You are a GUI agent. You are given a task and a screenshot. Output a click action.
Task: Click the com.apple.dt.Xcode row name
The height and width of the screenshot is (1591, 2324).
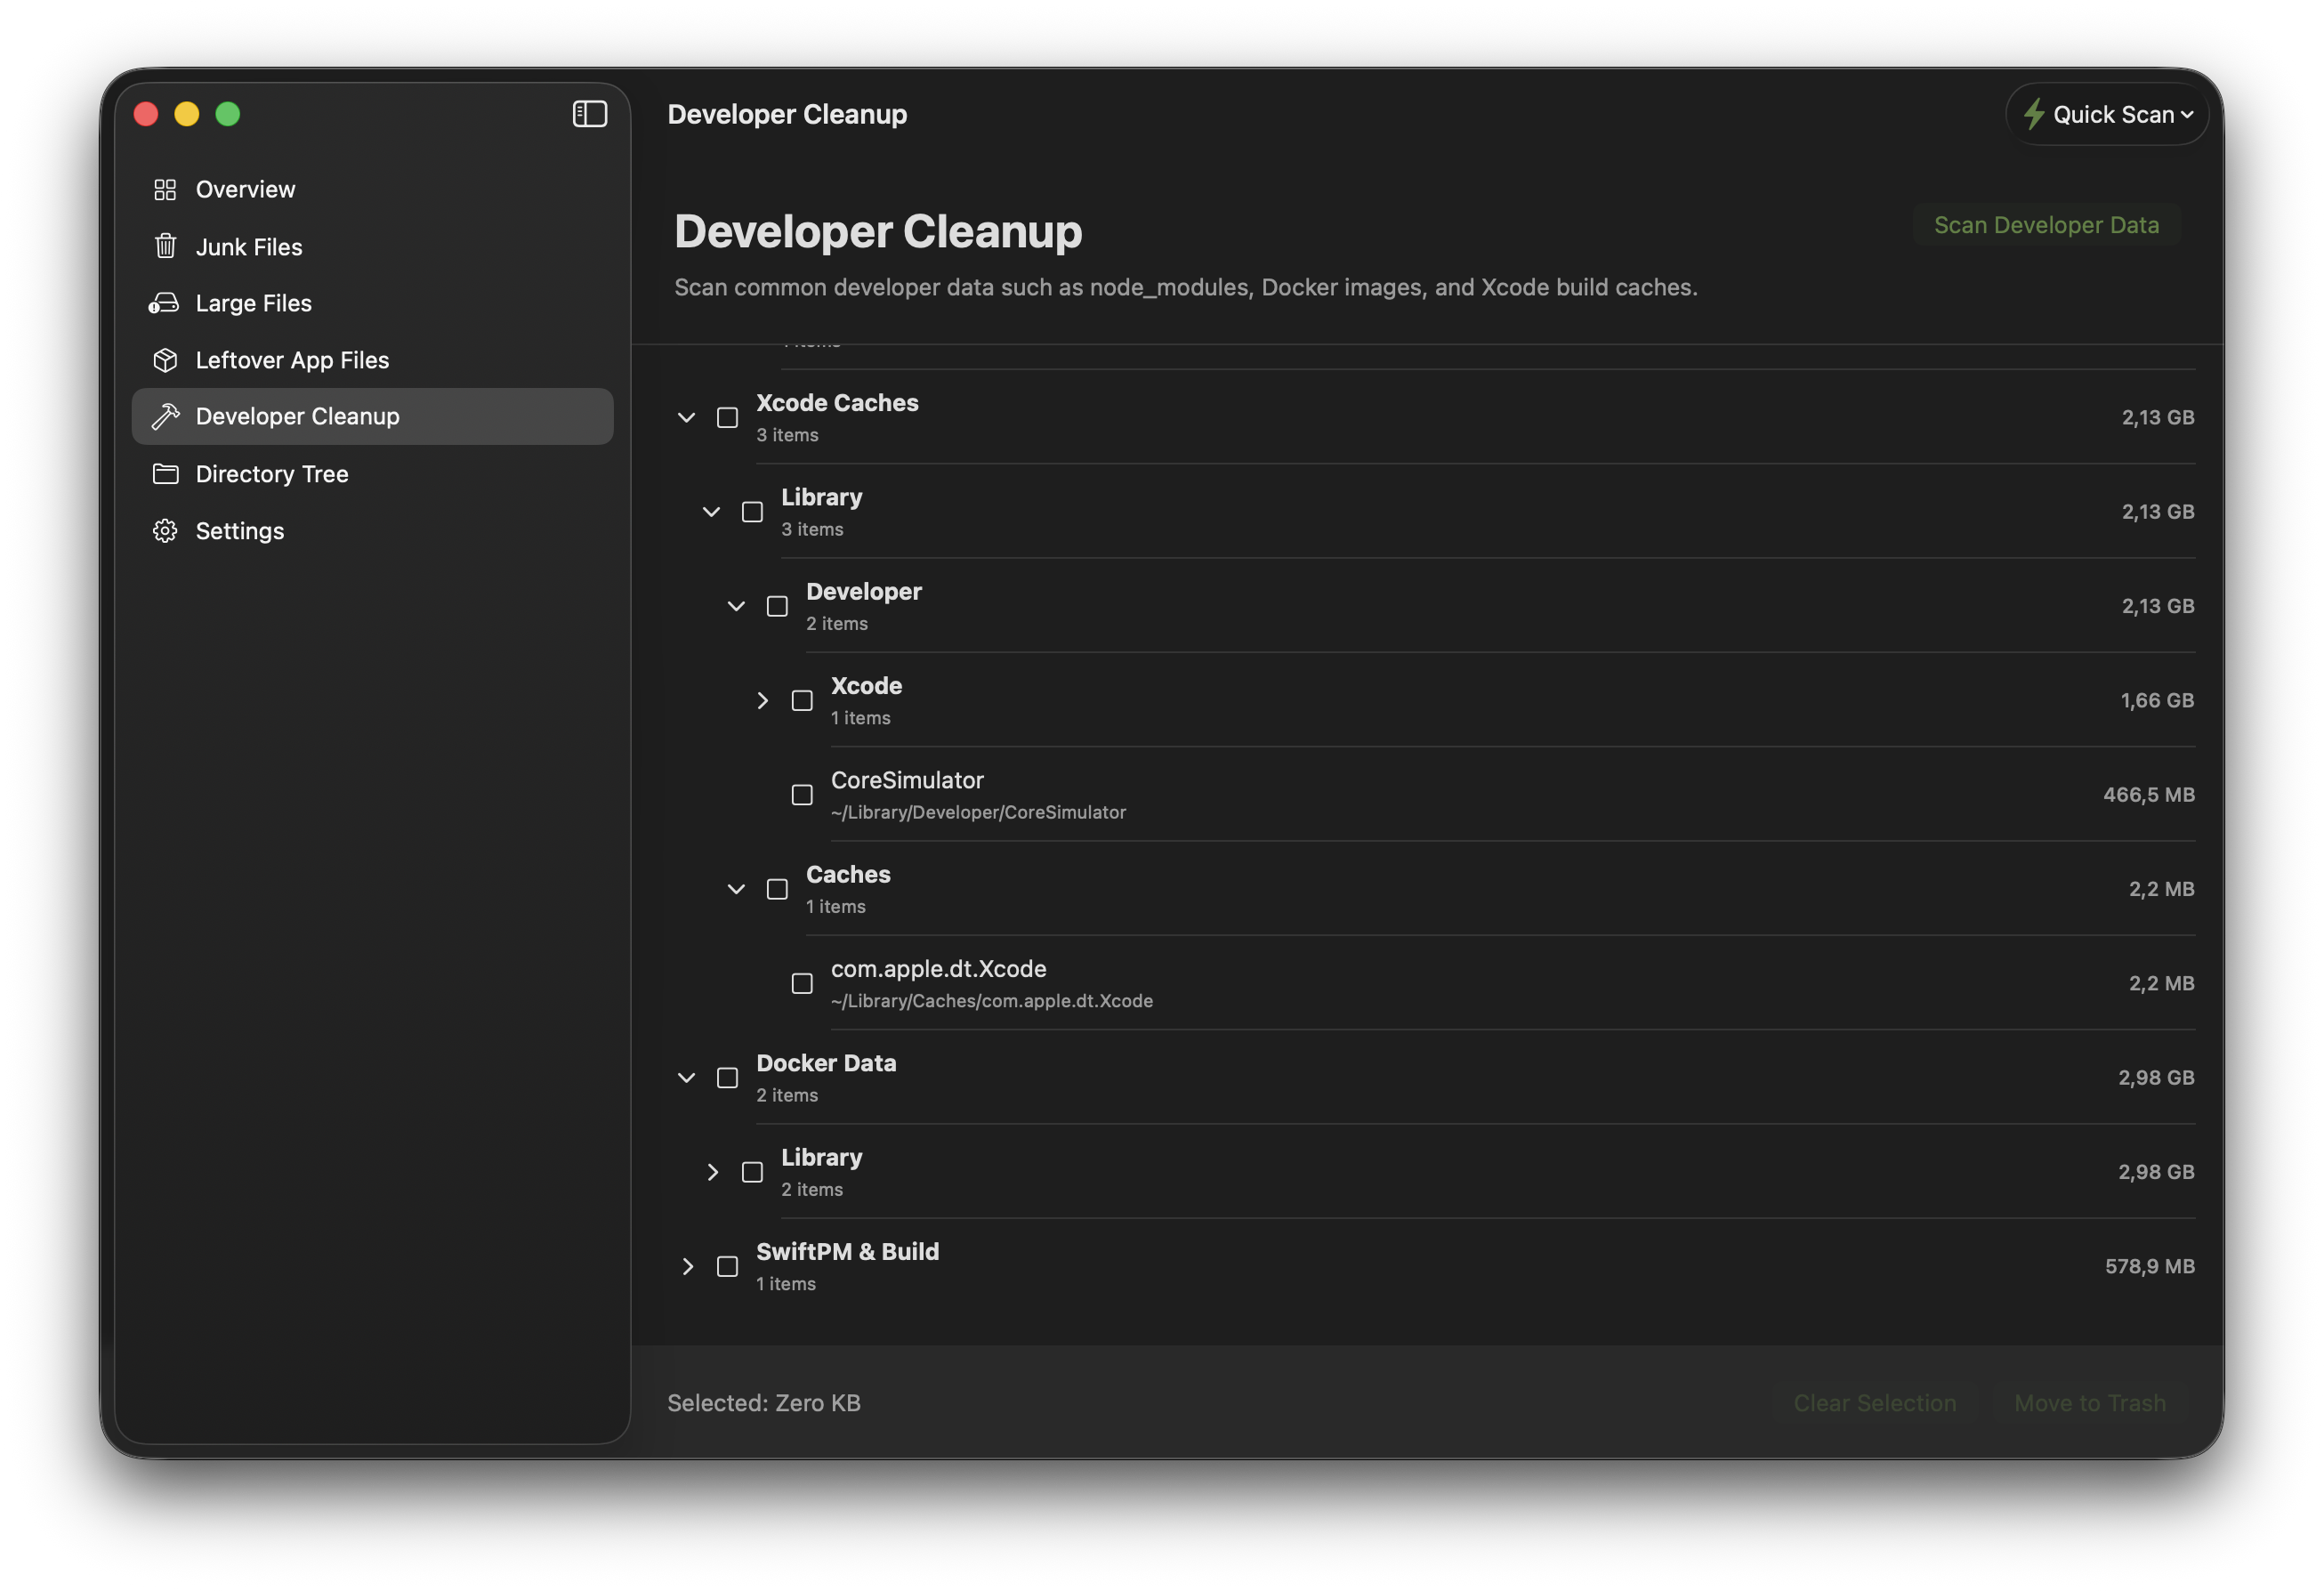tap(938, 969)
